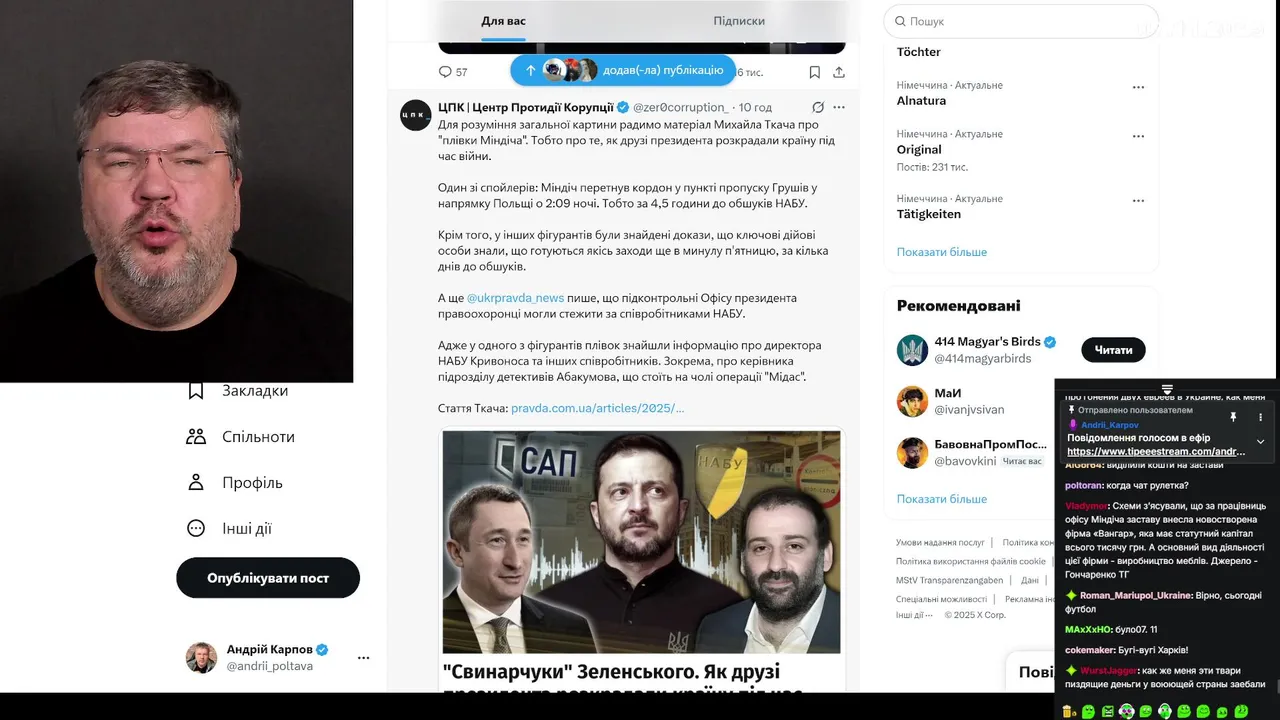Open the more options menu on ЦПК post
This screenshot has height=720, width=1280.
[839, 107]
